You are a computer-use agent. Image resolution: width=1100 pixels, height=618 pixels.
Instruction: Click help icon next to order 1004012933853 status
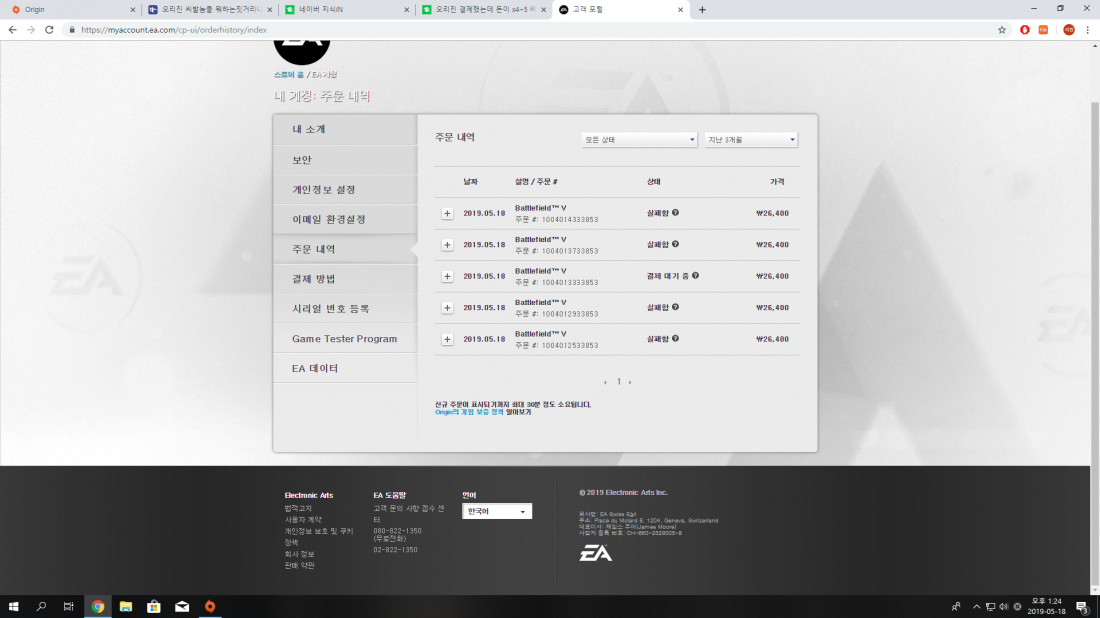(x=676, y=307)
